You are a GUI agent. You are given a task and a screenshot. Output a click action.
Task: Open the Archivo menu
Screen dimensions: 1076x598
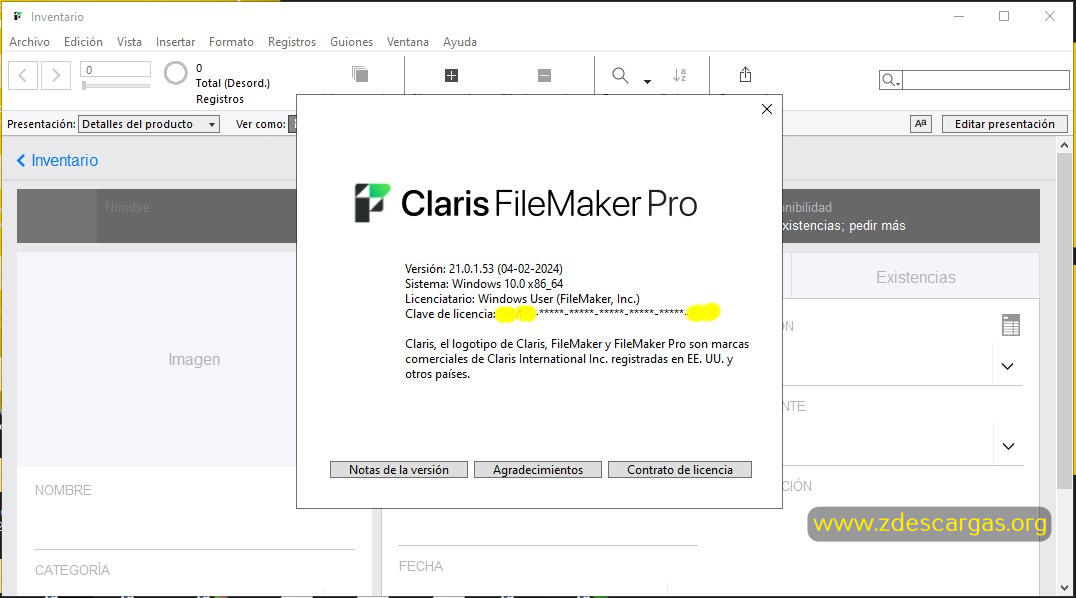point(30,42)
